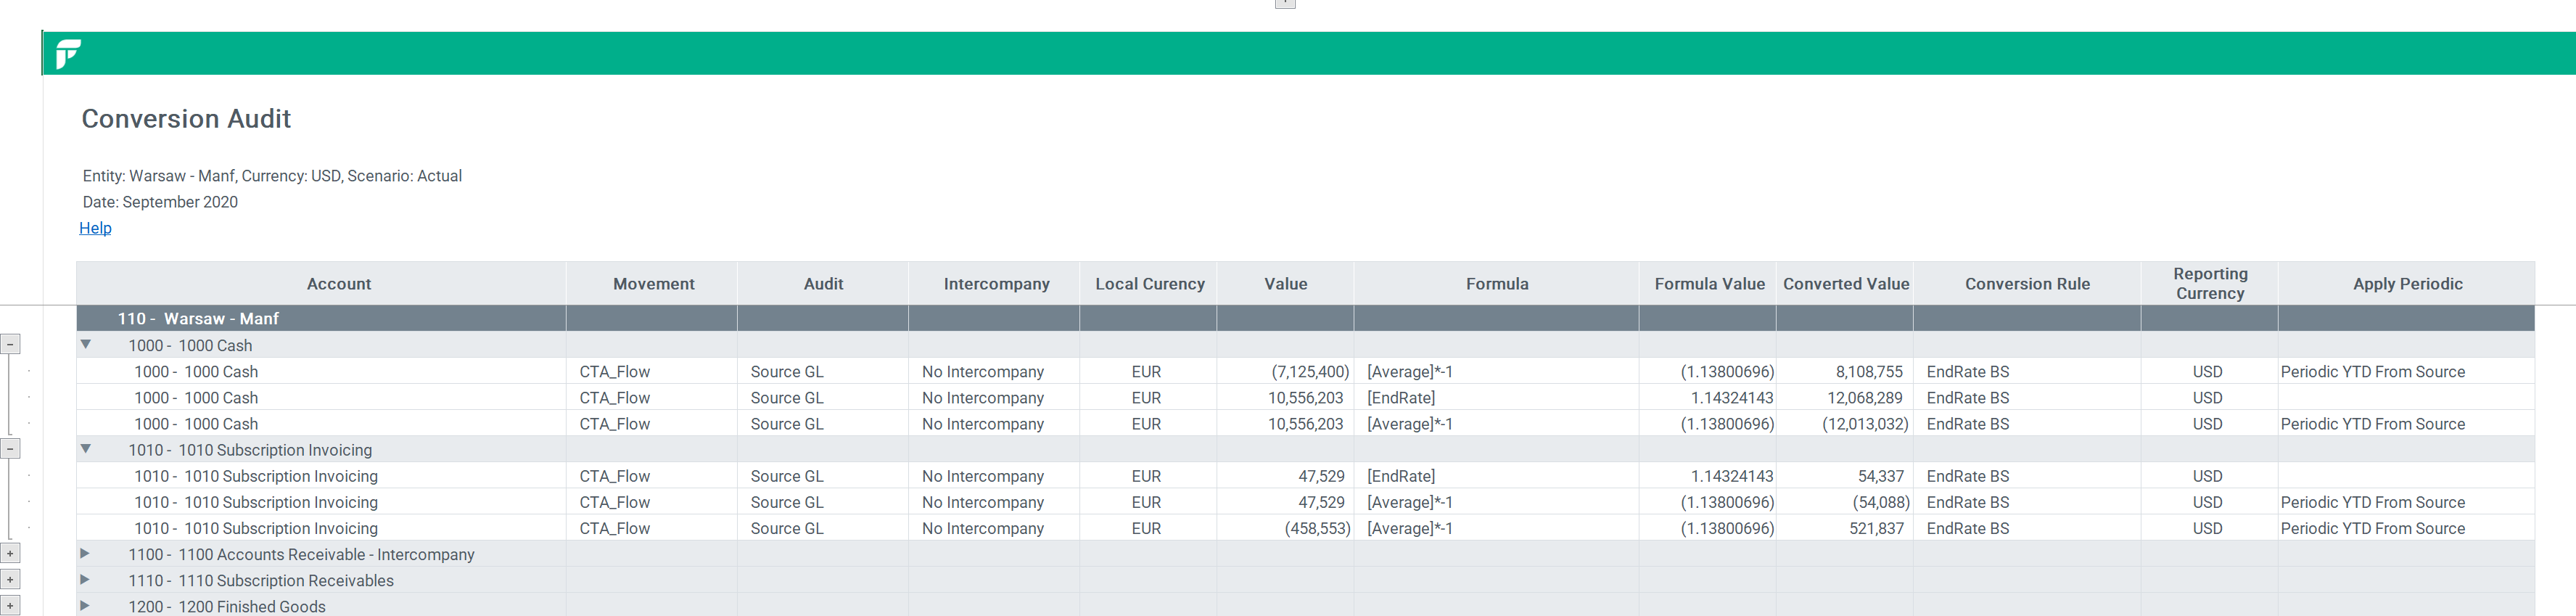
Task: Click 1010 Subscription Invoicing account in the 521,837 row
Action: pos(256,527)
